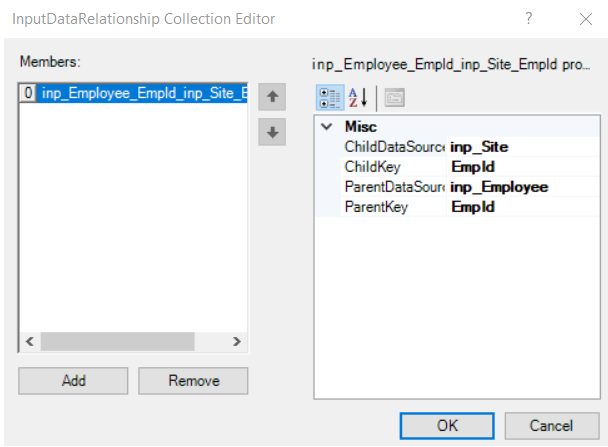The height and width of the screenshot is (447, 608).
Task: Select the ParentDataSource property label
Action: pos(395,187)
